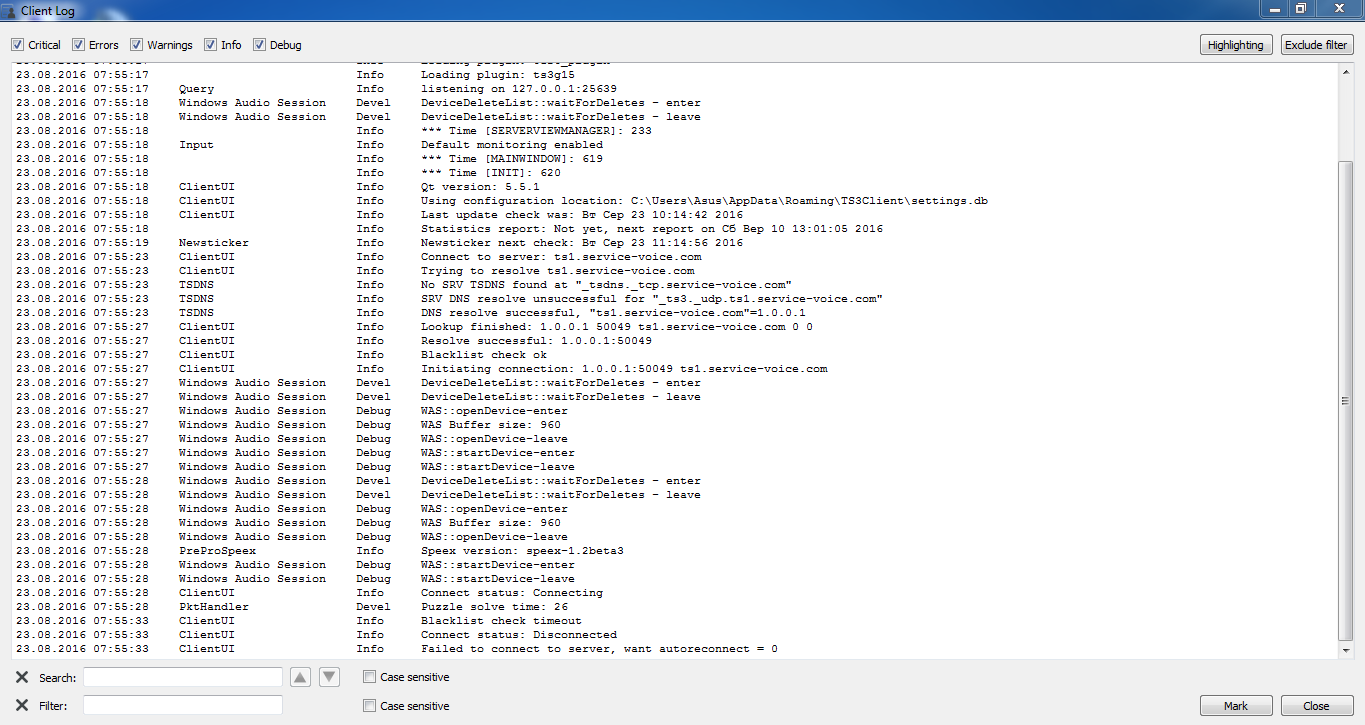
Task: Jump to next search result with down arrow
Action: pos(330,677)
